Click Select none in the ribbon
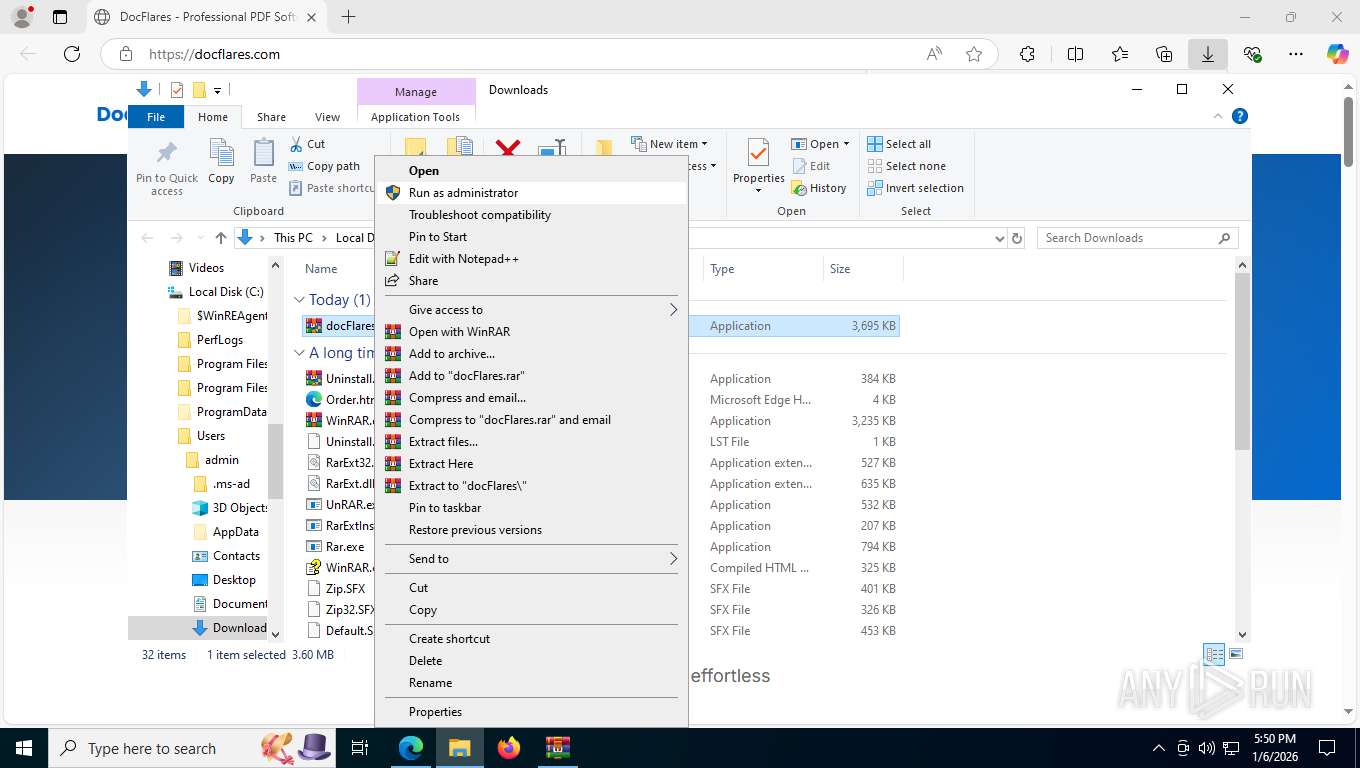The height and width of the screenshot is (768, 1360). [x=906, y=166]
